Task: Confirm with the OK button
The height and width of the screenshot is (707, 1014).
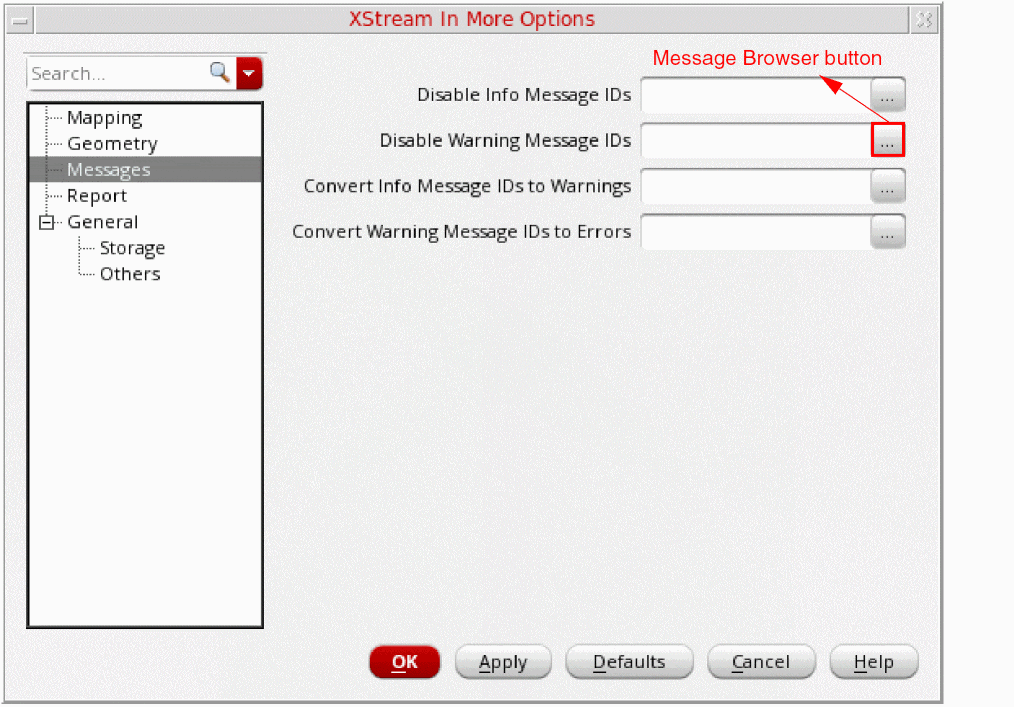Action: [405, 662]
